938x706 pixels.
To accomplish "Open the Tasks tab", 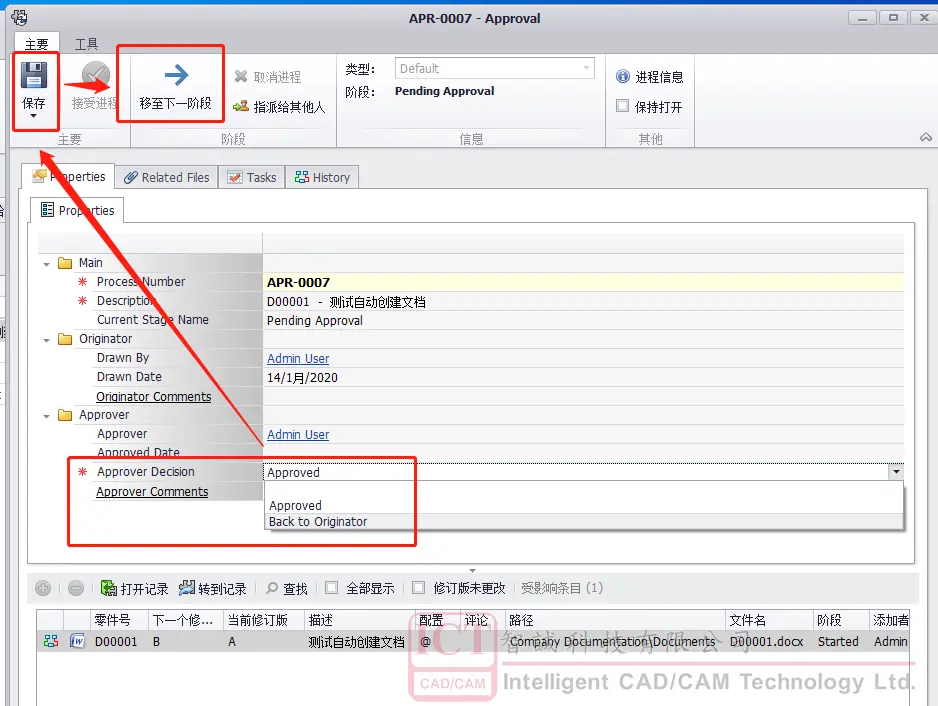I will [x=252, y=177].
